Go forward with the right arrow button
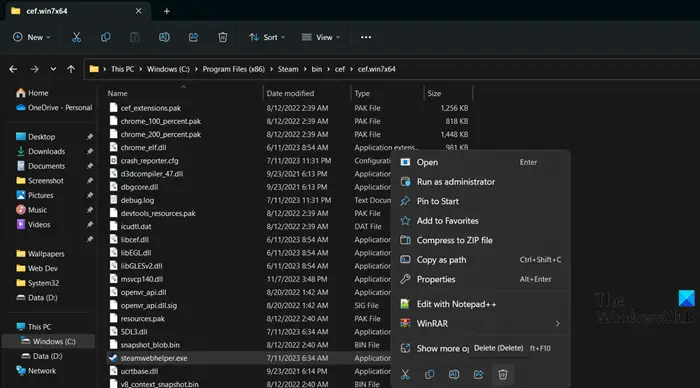 [x=34, y=69]
